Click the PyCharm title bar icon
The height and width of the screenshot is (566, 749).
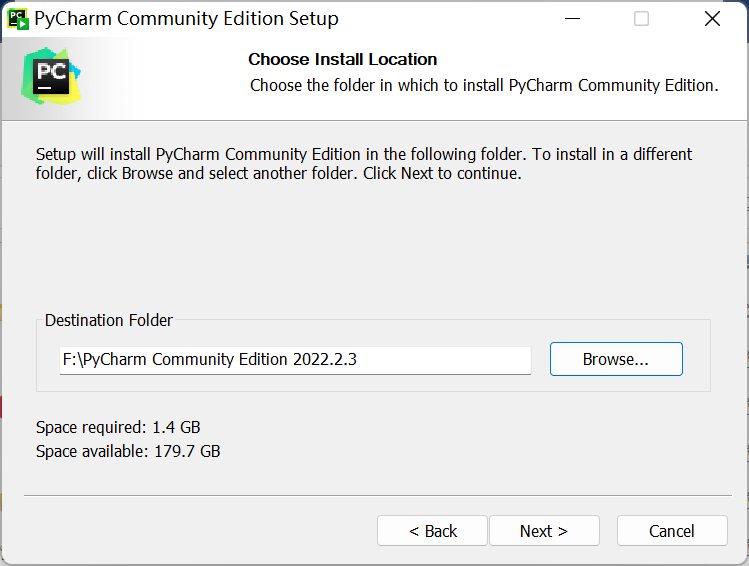pos(18,19)
